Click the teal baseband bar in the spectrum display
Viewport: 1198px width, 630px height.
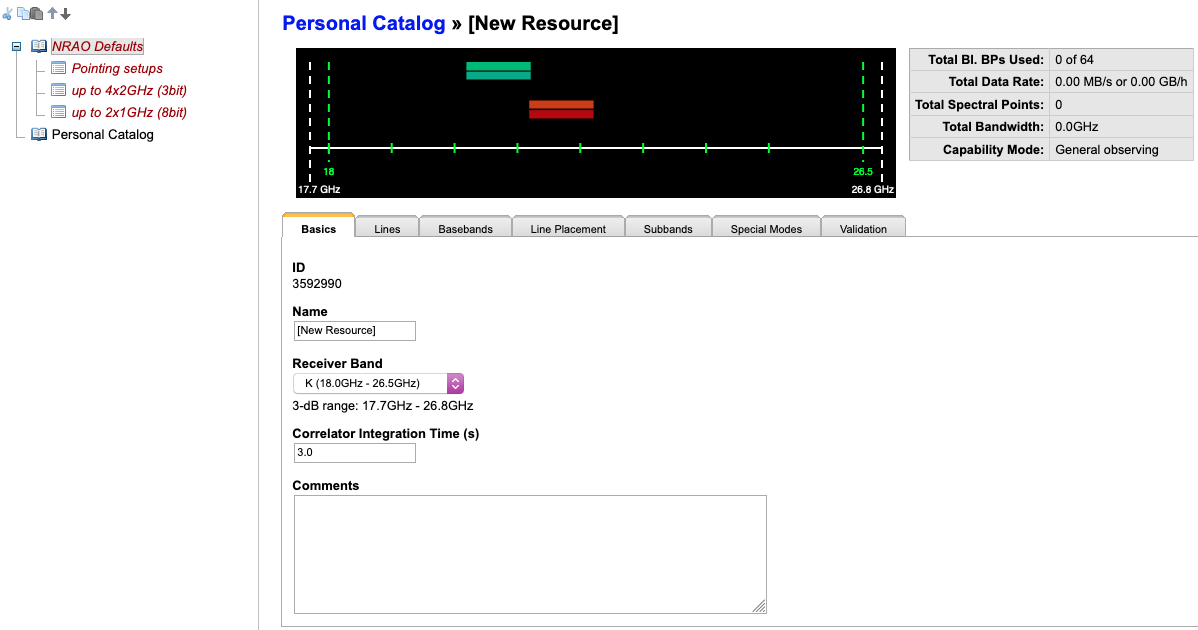tap(498, 70)
